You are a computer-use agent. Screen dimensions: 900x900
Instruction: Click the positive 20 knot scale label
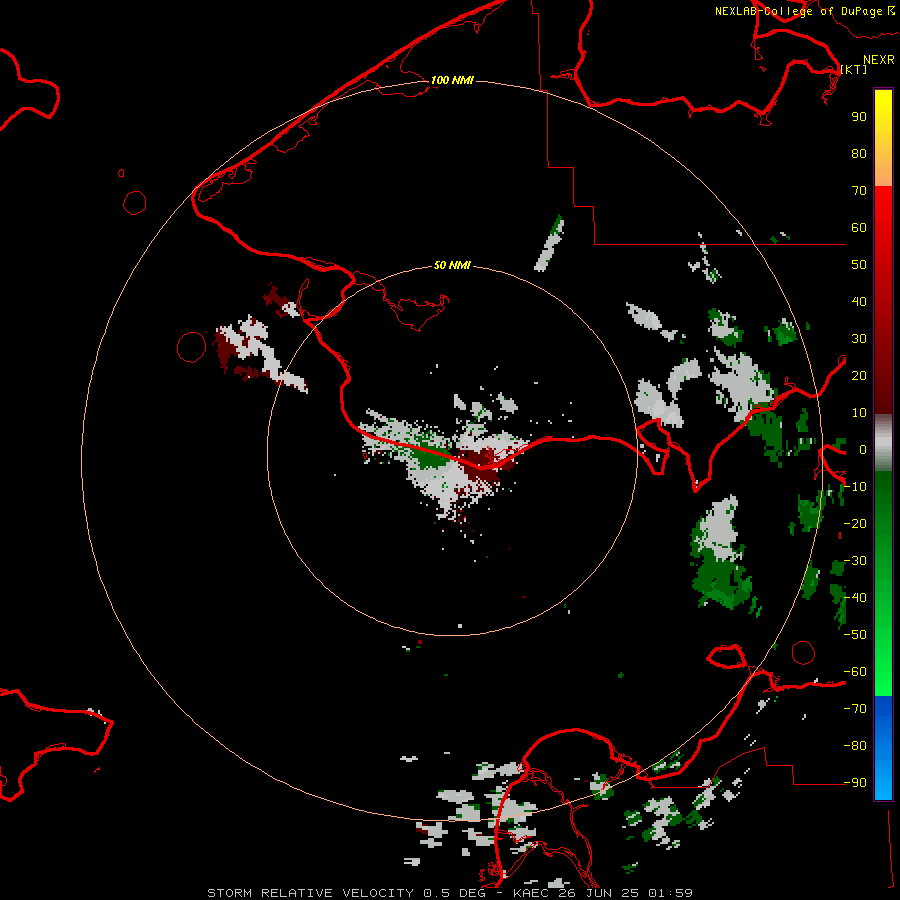coord(859,376)
